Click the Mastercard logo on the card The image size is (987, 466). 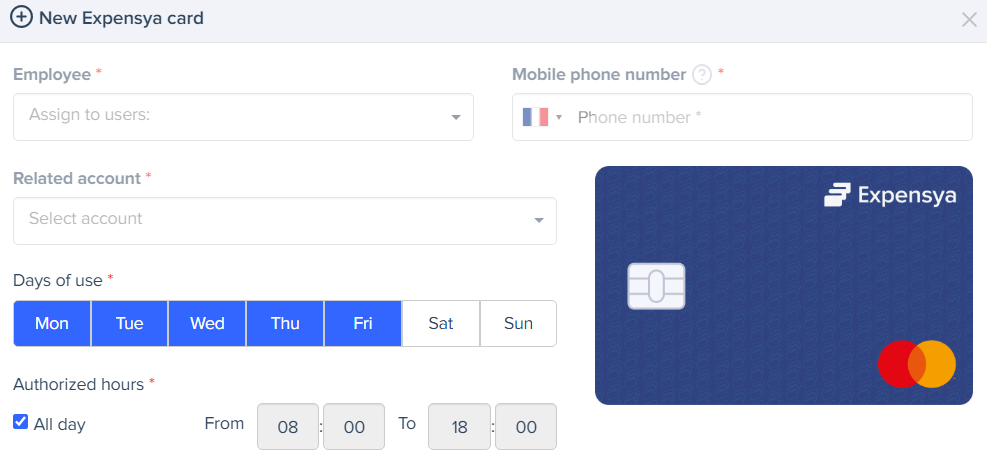pyautogui.click(x=917, y=364)
